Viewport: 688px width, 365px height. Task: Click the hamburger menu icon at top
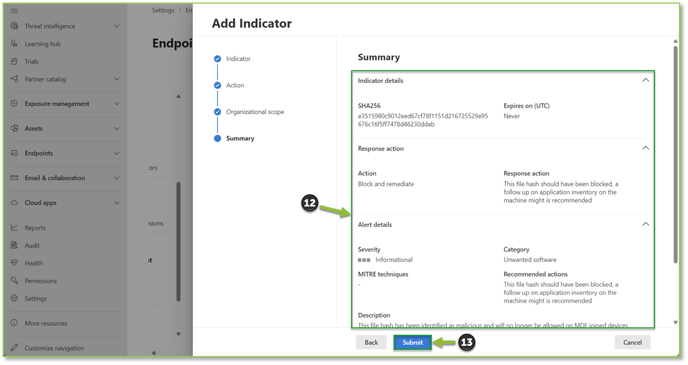pyautogui.click(x=14, y=10)
